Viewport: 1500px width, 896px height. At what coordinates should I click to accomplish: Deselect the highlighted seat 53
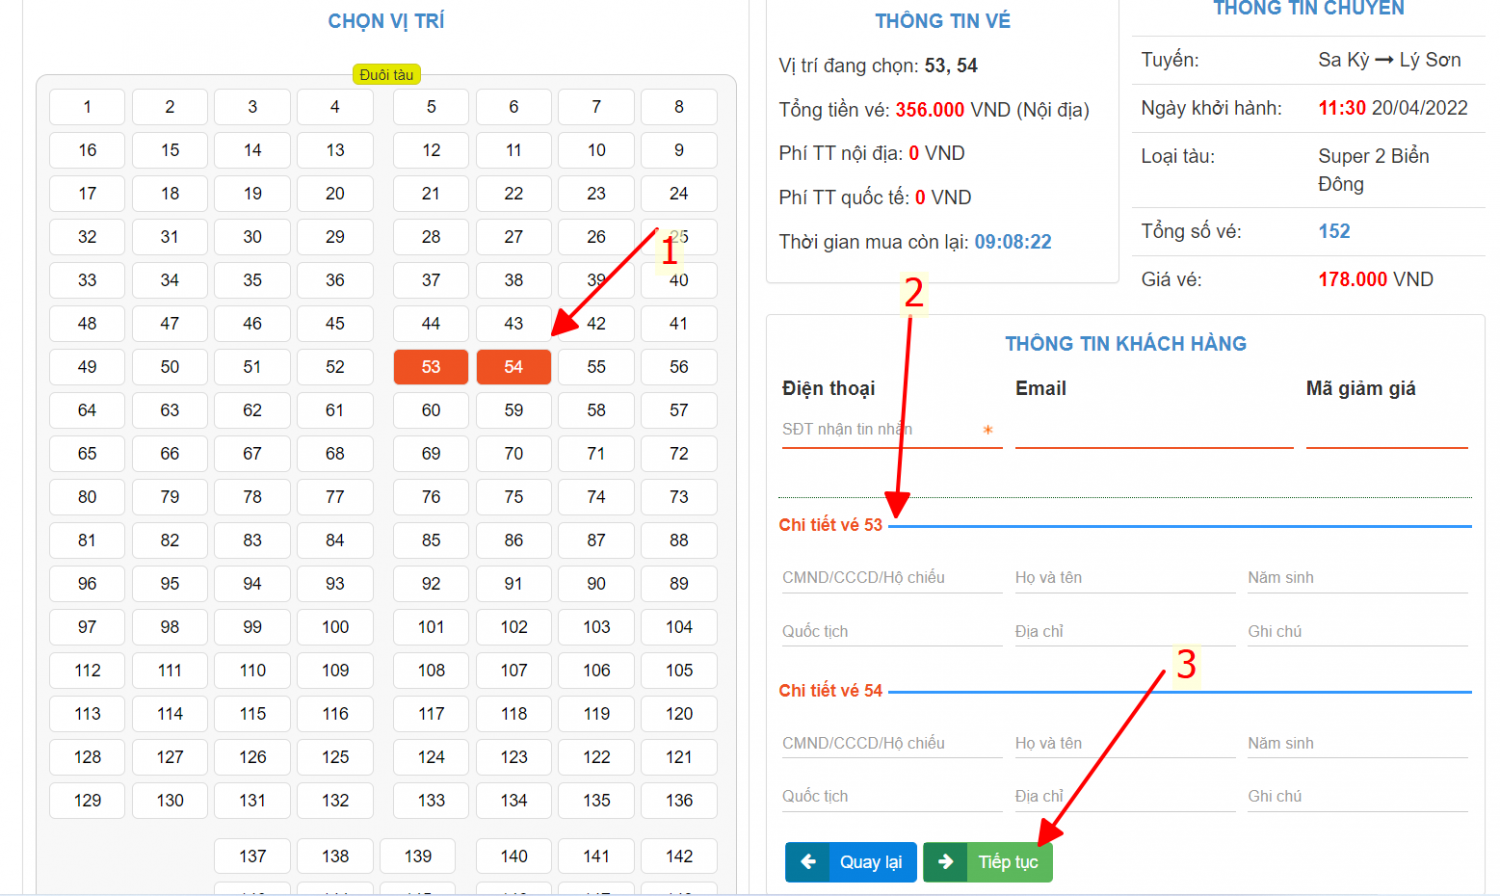[431, 367]
